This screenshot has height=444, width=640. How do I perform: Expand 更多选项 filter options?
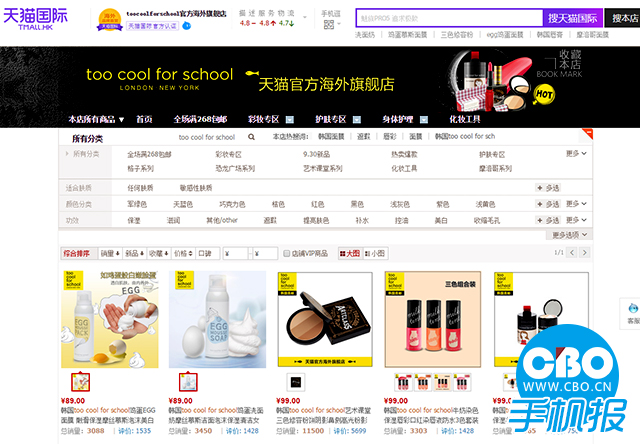coord(569,235)
